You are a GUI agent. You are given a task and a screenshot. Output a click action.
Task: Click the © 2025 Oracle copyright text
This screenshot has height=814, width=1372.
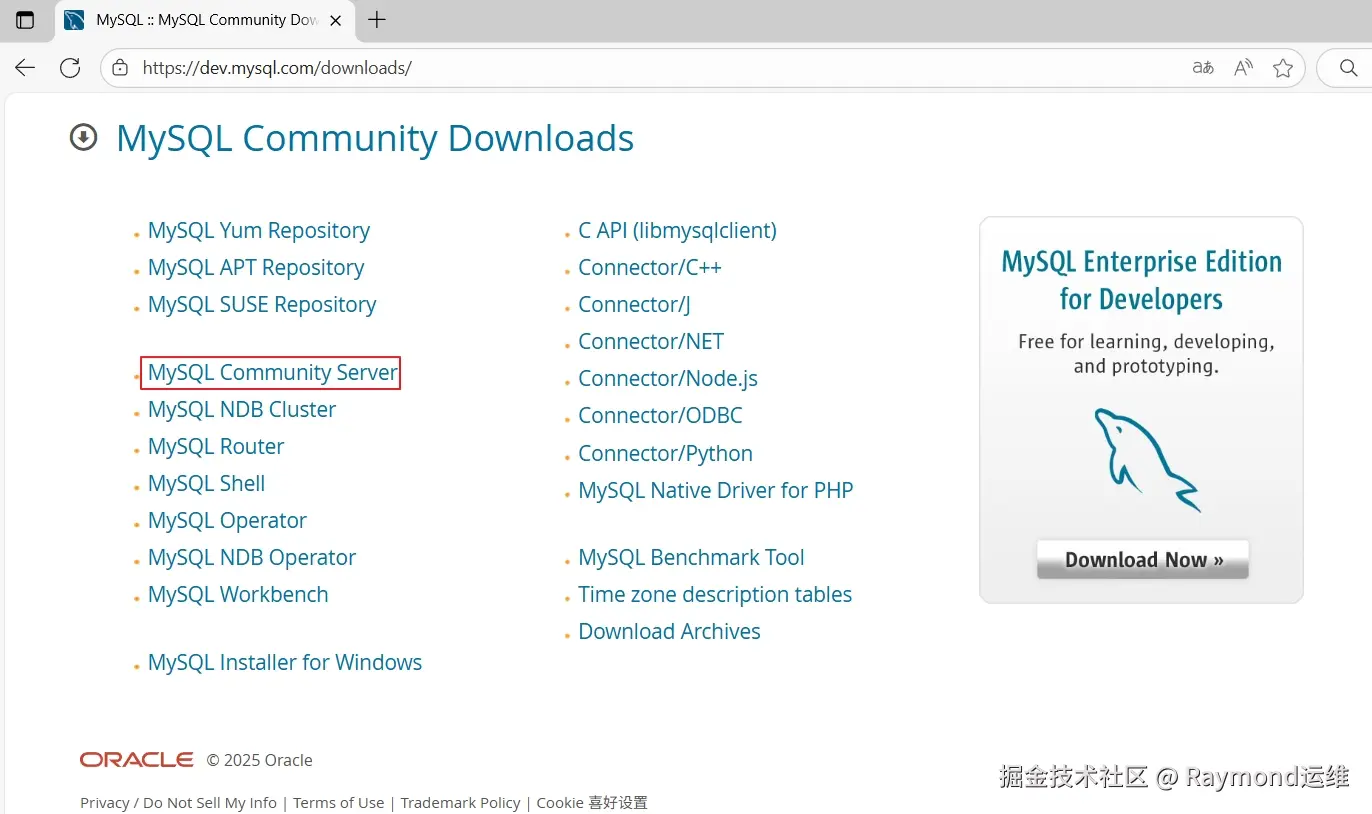point(260,761)
